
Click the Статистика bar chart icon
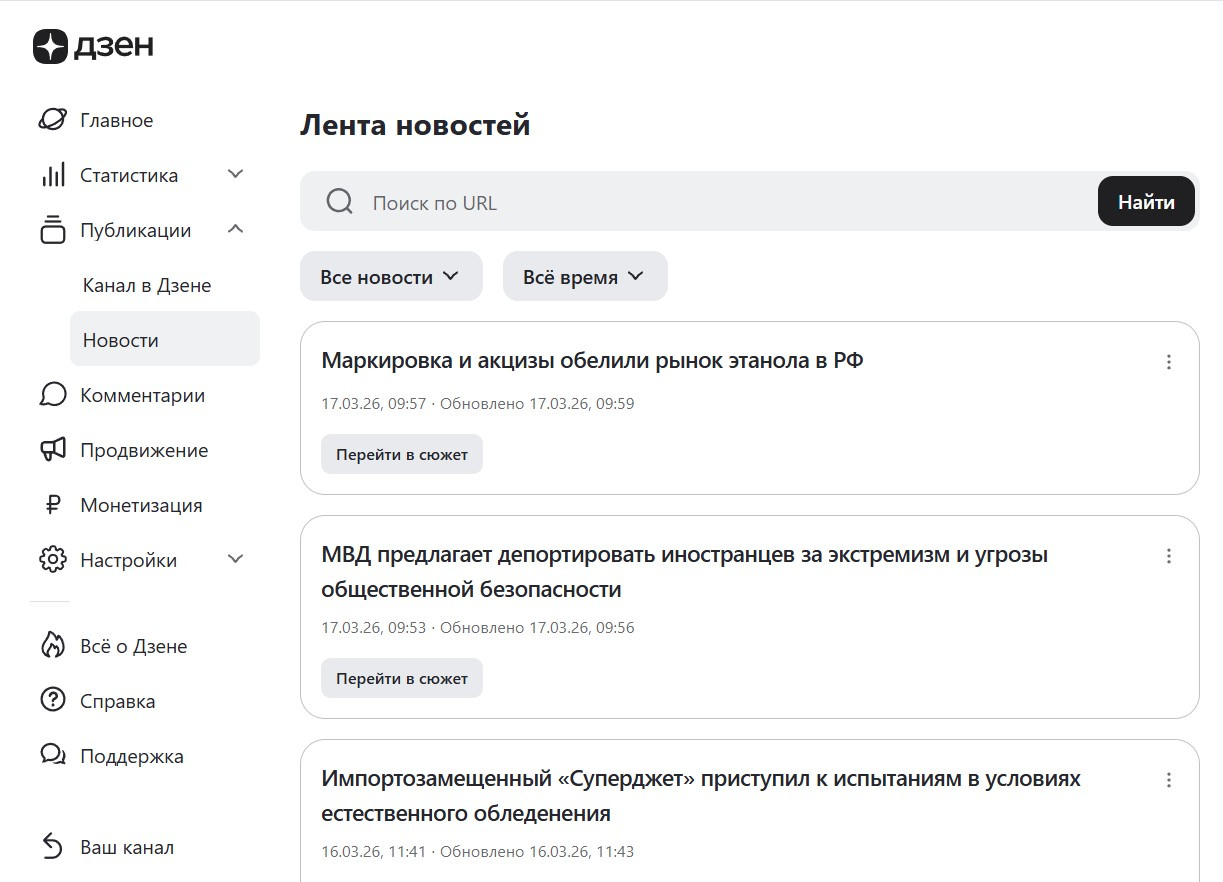tap(52, 175)
